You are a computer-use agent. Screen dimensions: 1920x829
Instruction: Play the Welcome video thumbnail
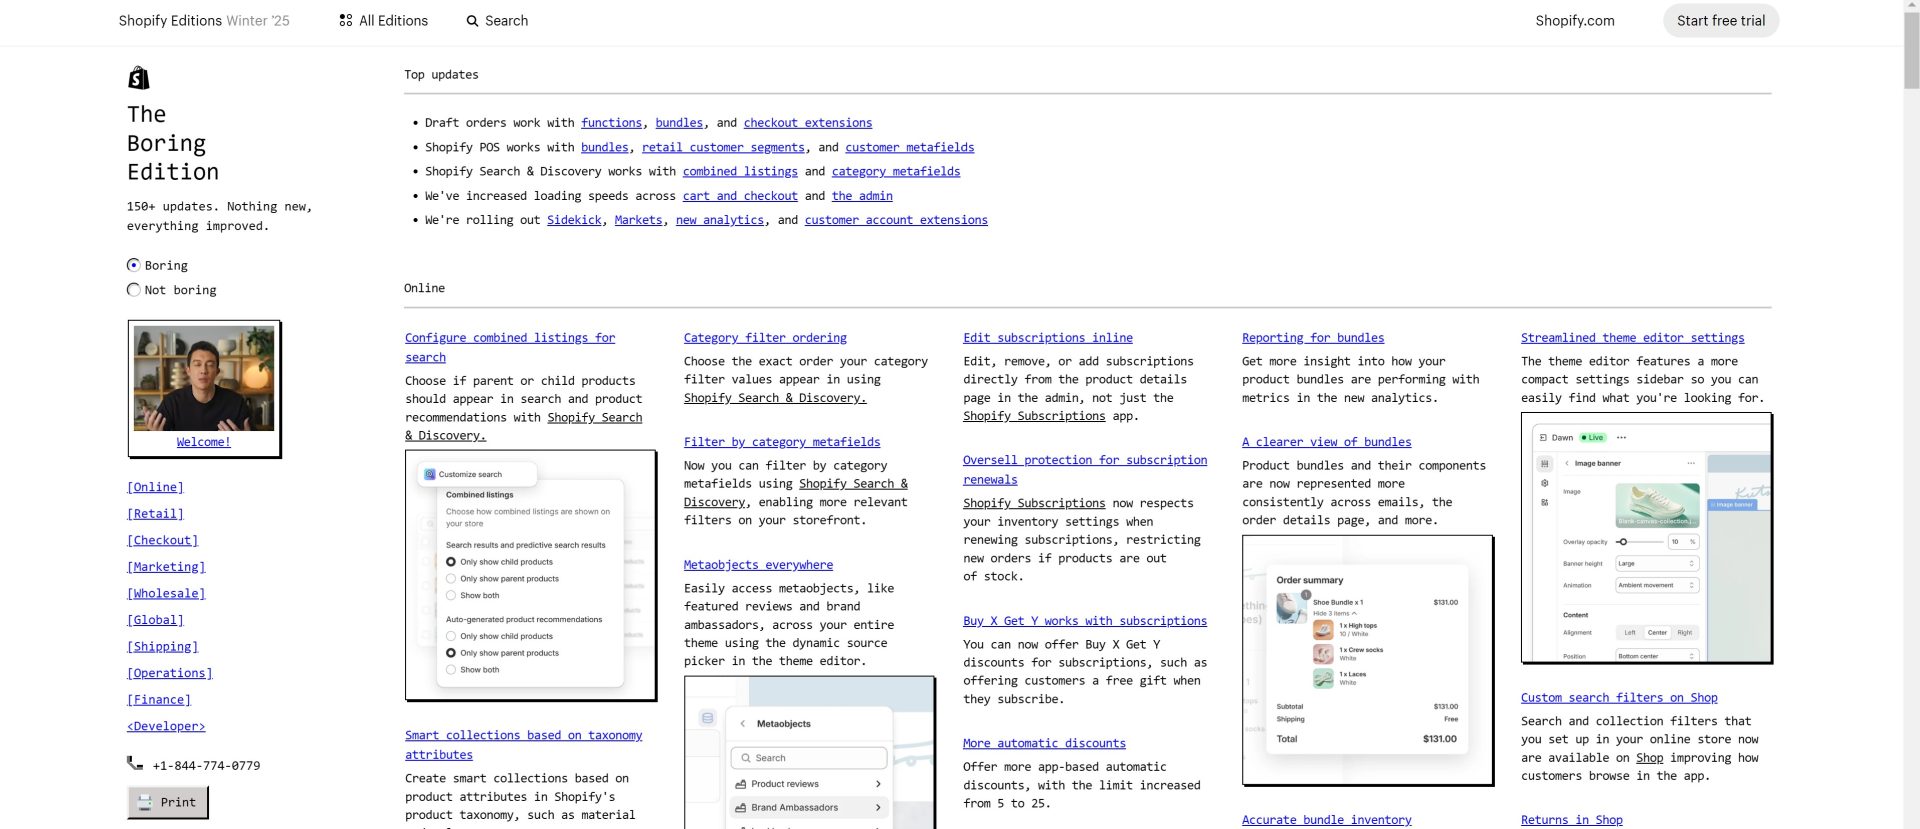pyautogui.click(x=204, y=378)
